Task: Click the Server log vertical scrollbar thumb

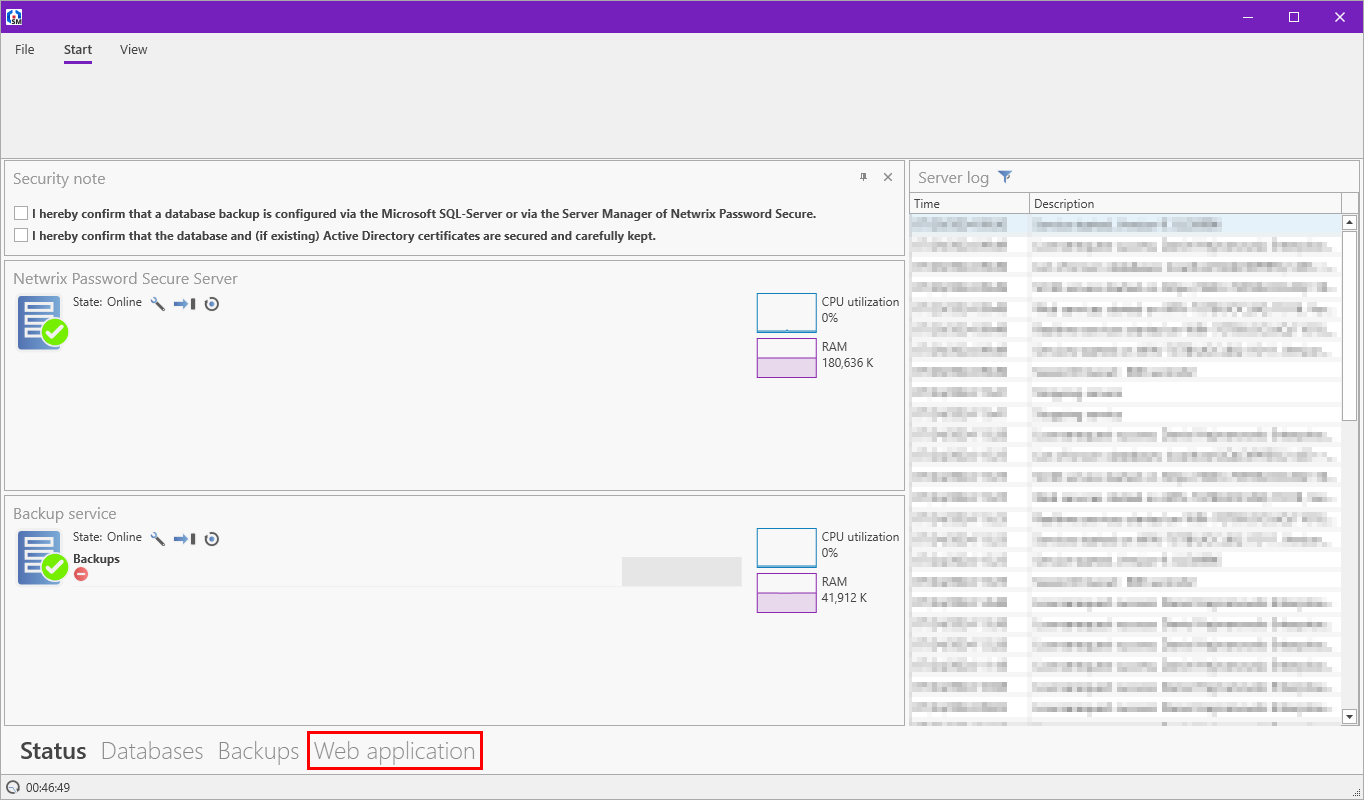Action: pyautogui.click(x=1349, y=325)
